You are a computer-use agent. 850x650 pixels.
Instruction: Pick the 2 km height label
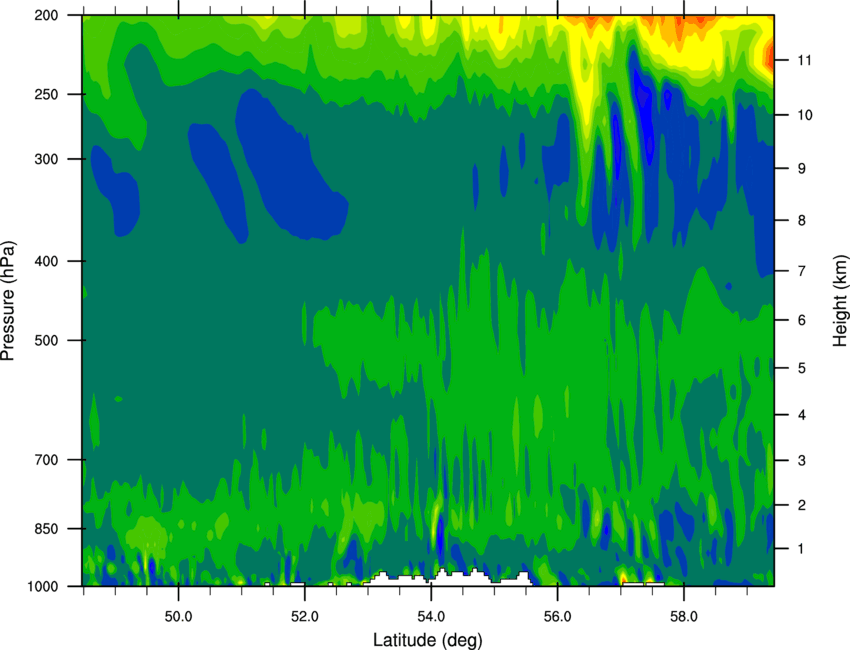[x=802, y=505]
